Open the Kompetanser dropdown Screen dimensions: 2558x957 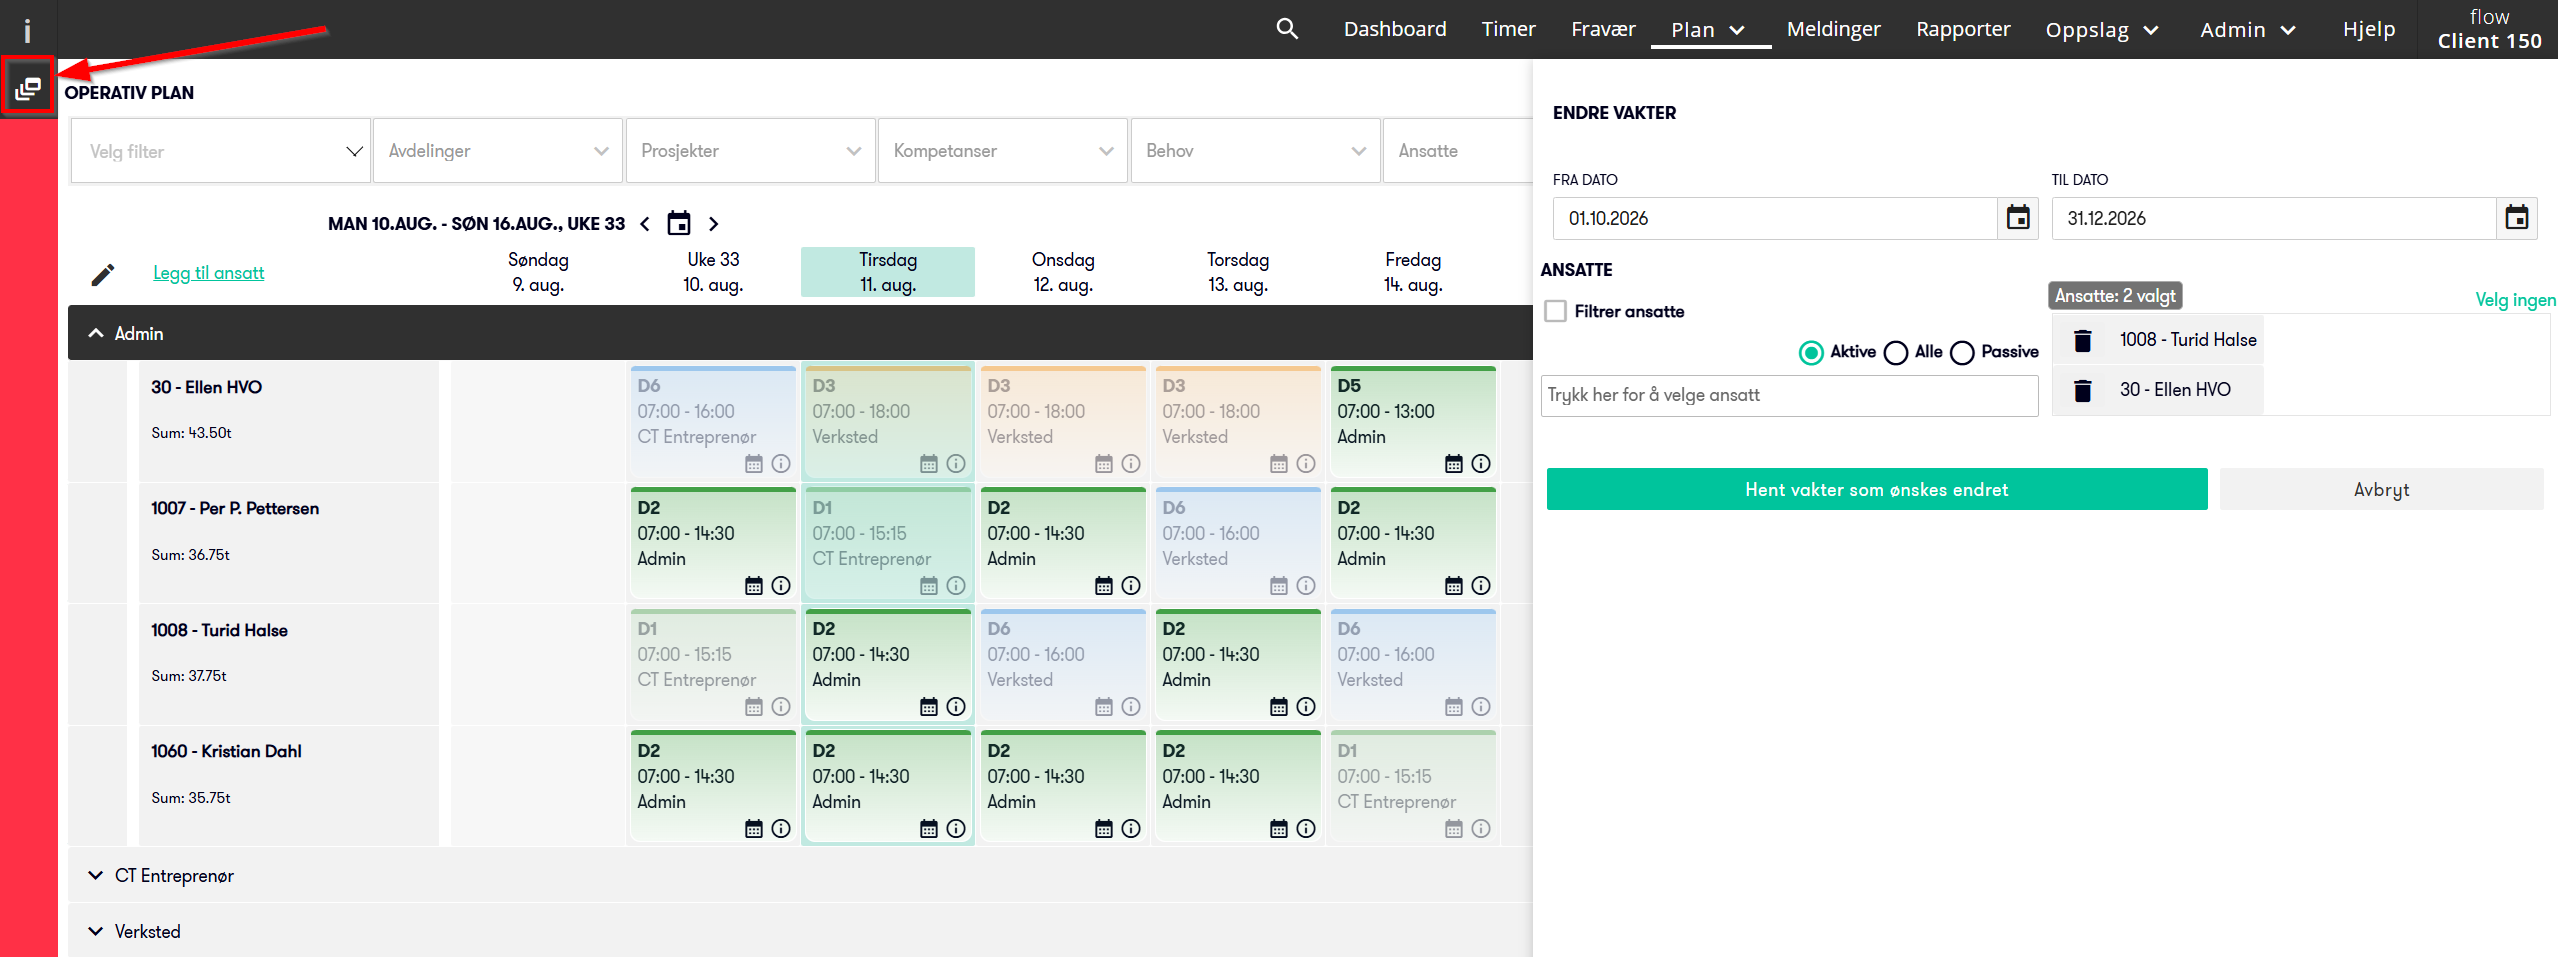(1003, 151)
